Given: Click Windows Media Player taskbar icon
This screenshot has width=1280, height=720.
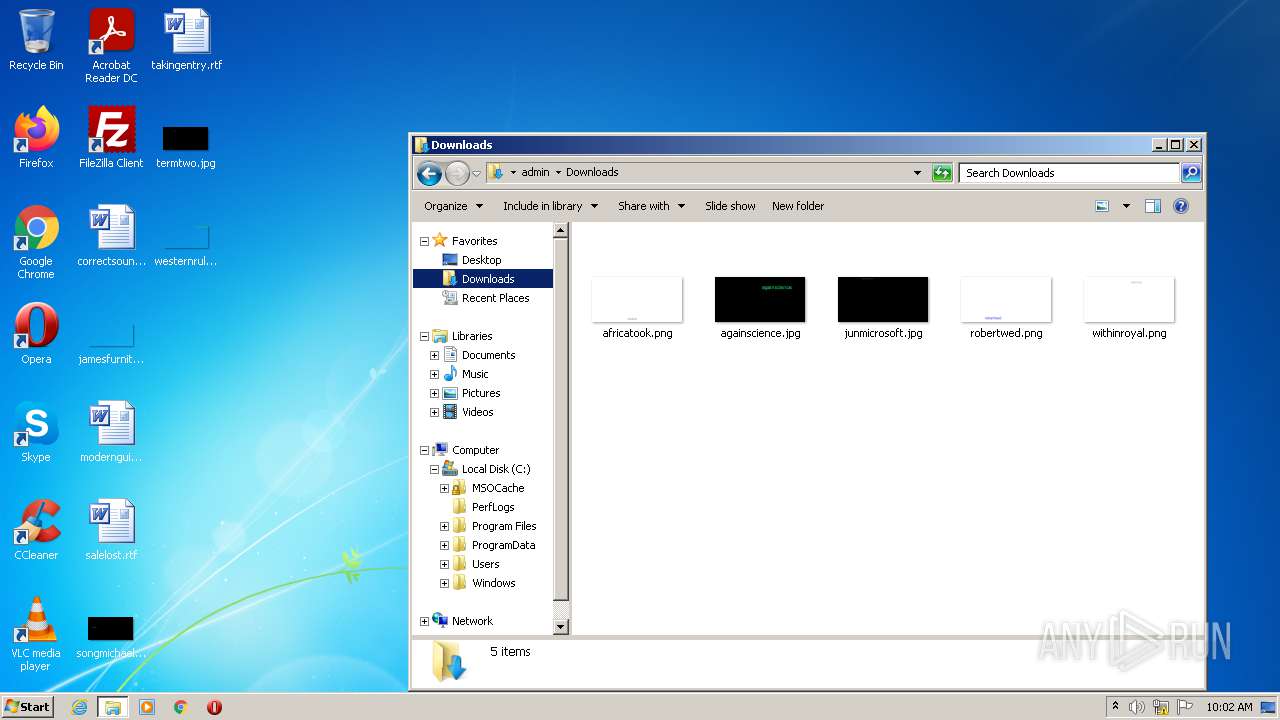Looking at the screenshot, I should (x=147, y=707).
